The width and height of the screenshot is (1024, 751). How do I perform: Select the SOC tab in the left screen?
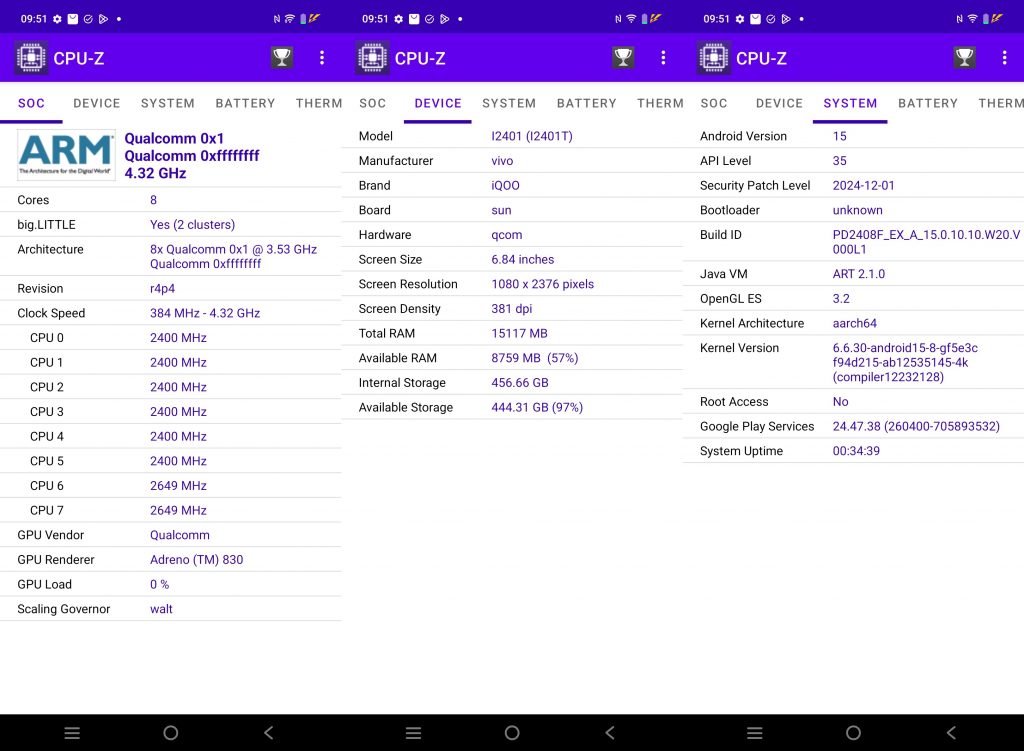31,103
